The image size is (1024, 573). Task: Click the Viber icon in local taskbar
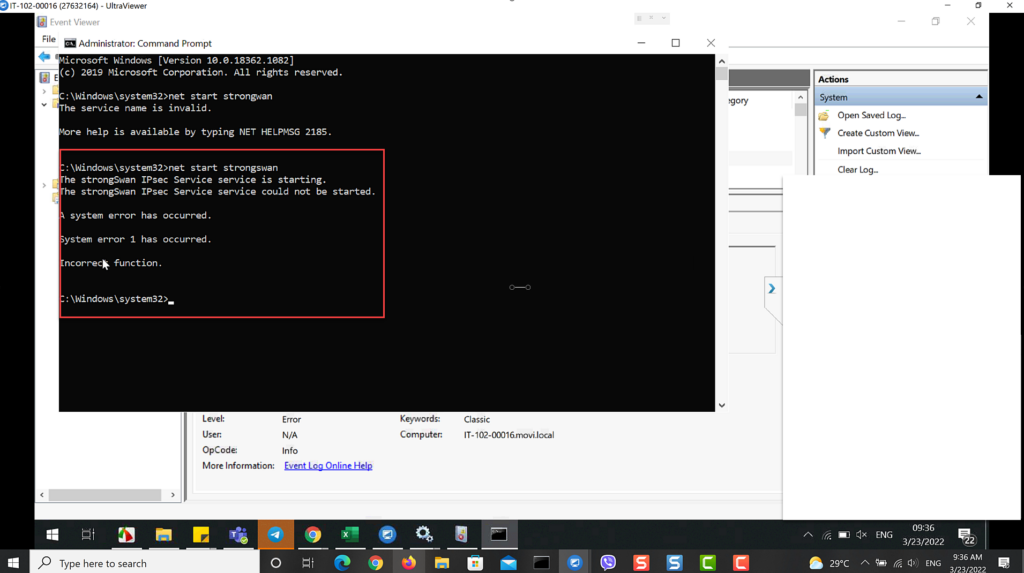pos(608,563)
